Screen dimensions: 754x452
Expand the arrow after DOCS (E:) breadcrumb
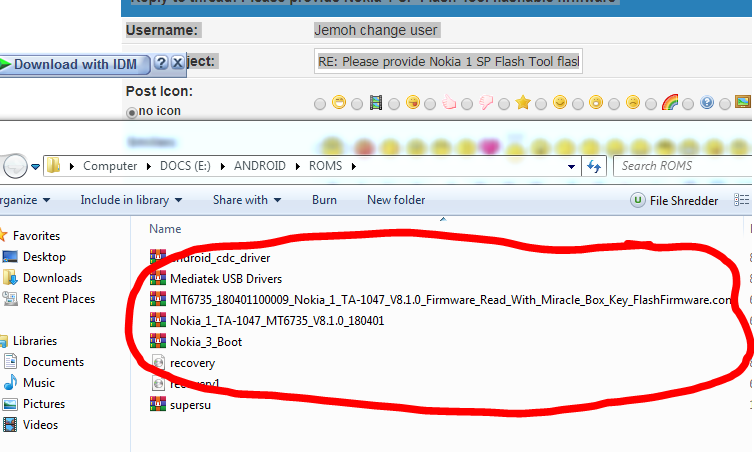point(223,166)
